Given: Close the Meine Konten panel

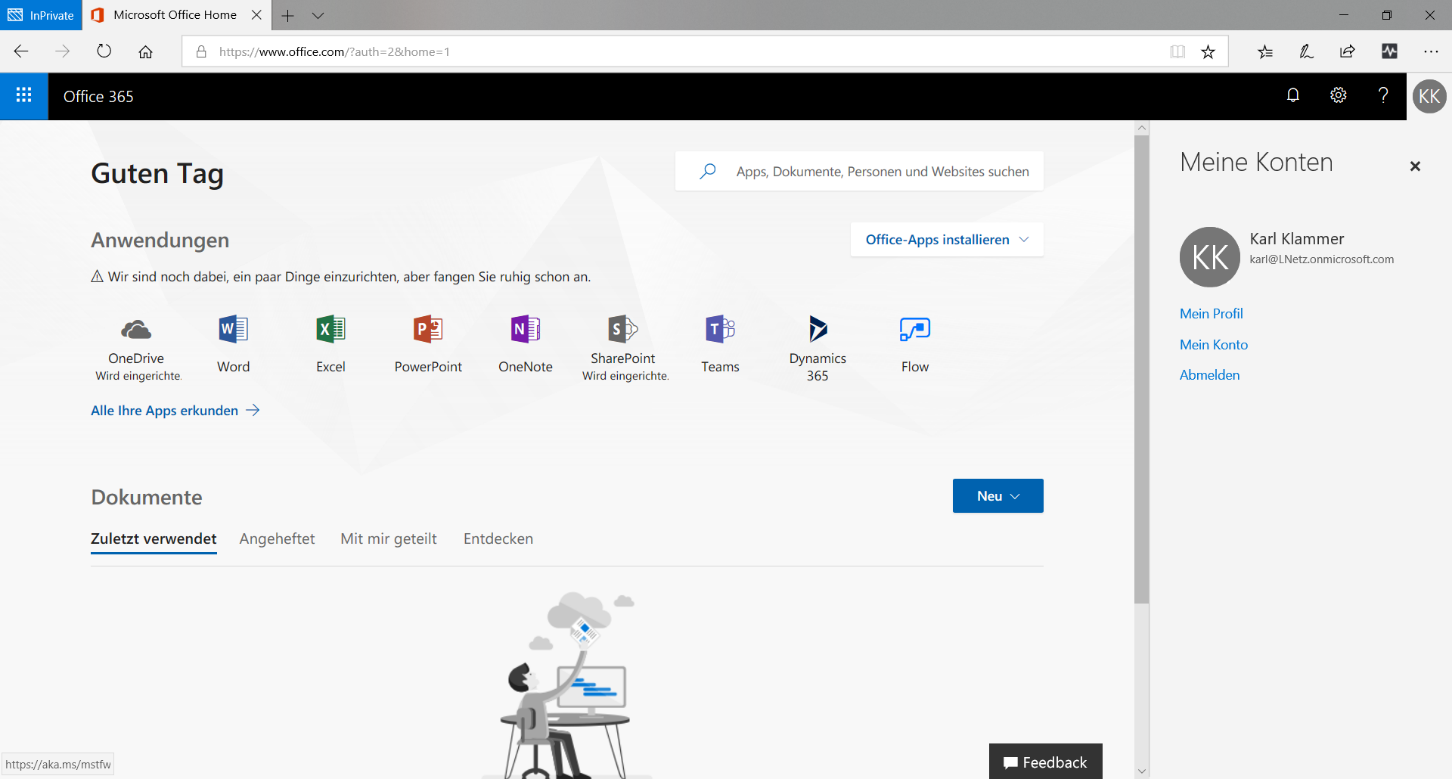Looking at the screenshot, I should 1415,166.
